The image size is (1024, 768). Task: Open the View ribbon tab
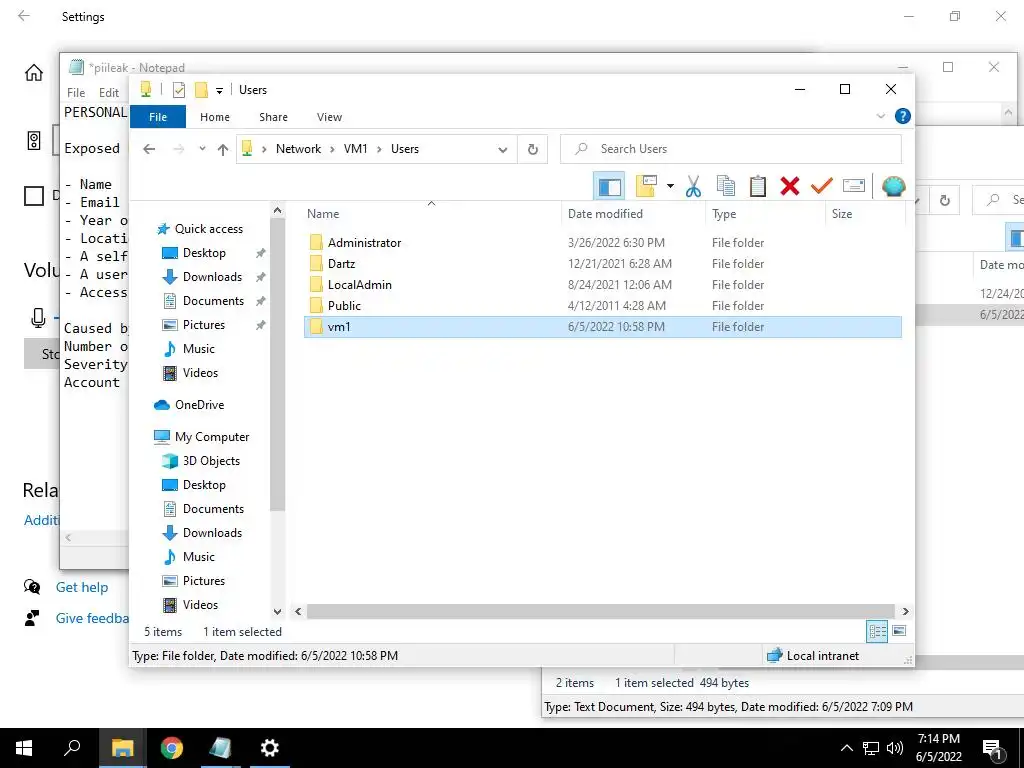click(x=329, y=117)
